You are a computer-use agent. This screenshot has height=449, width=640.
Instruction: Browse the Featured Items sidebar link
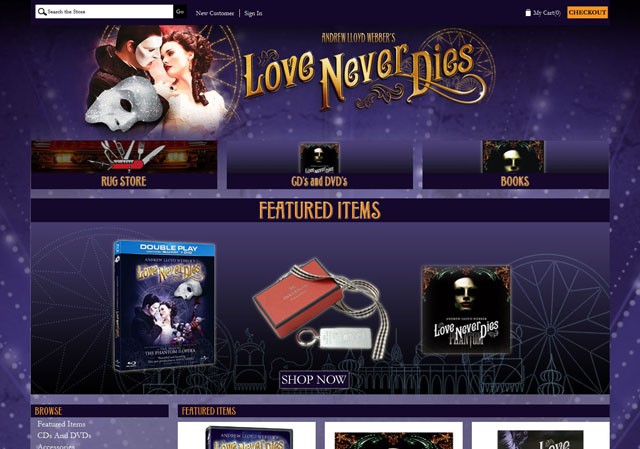[61, 424]
